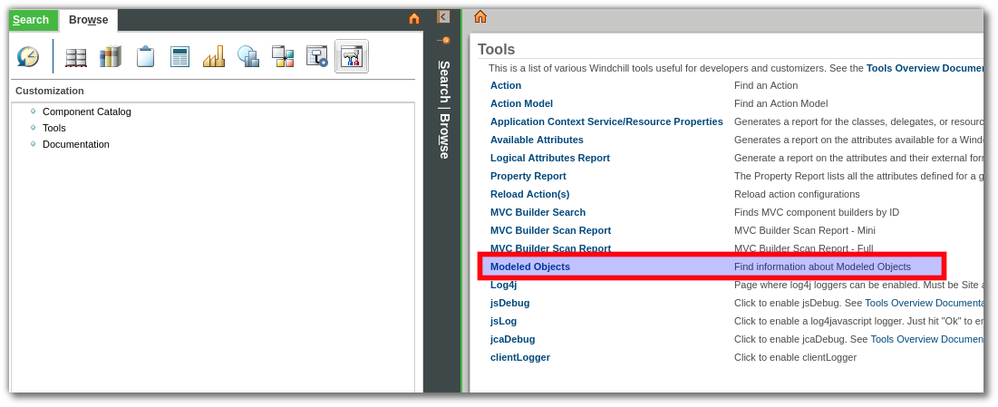
Task: Open the Modeled Objects link
Action: tap(530, 267)
